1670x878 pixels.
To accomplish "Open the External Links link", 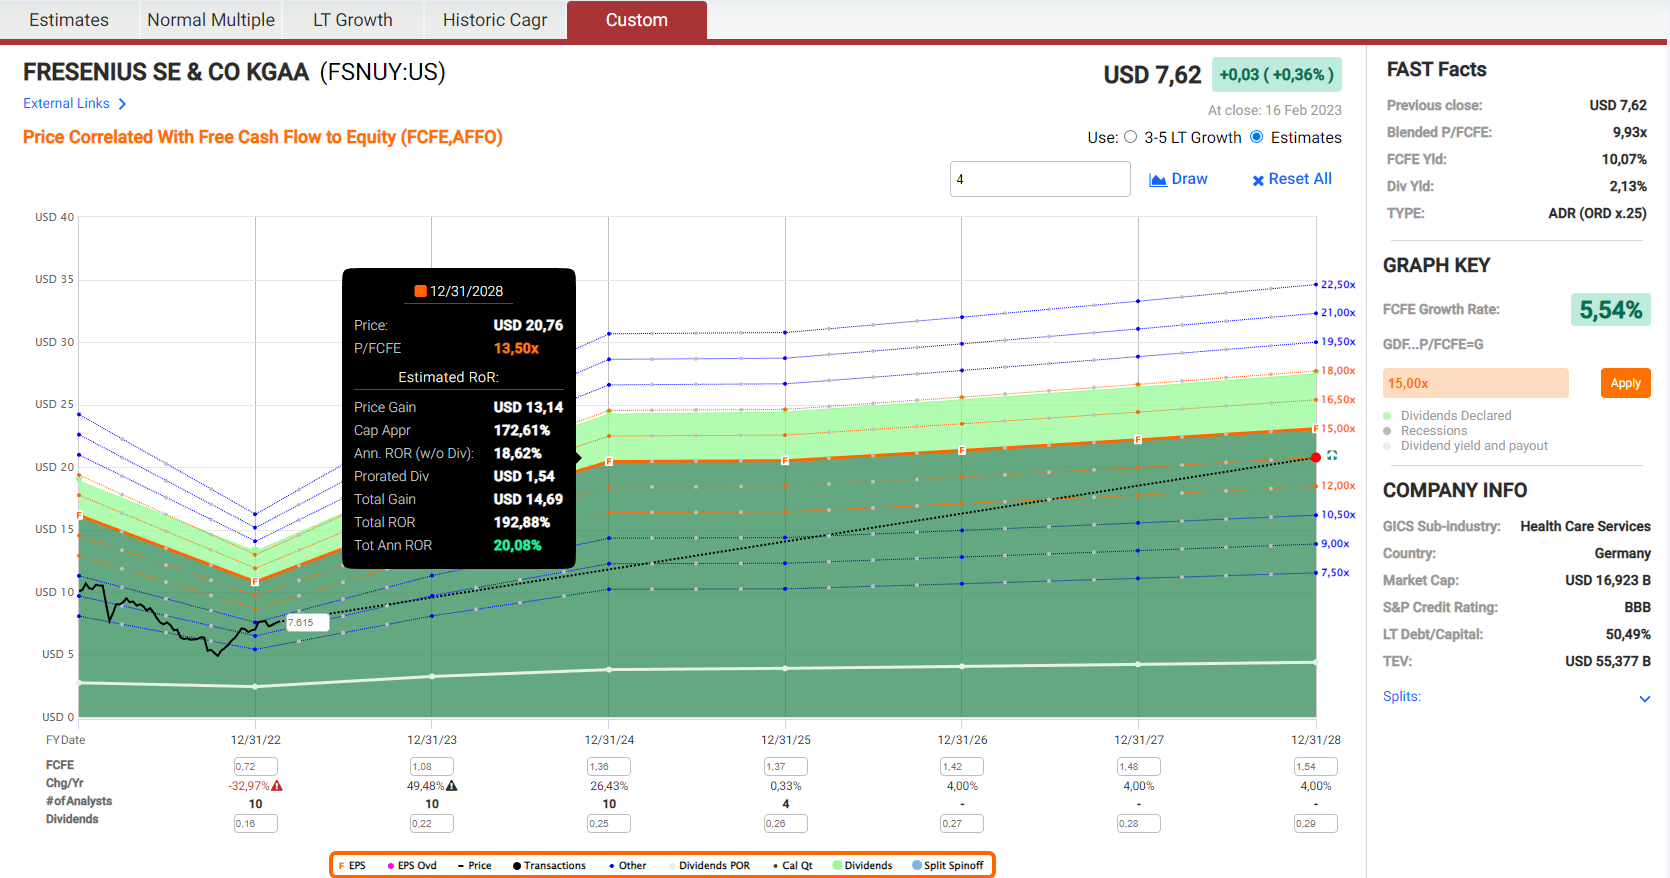I will point(66,104).
